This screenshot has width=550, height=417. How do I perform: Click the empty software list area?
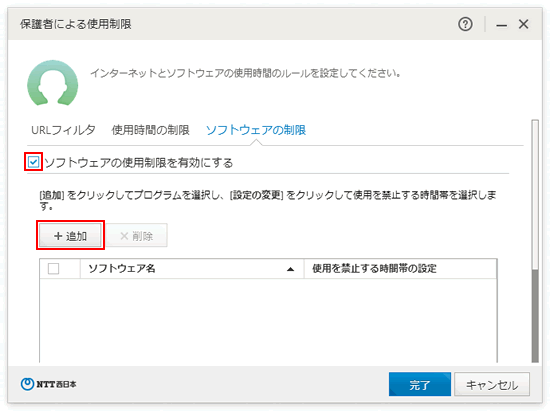click(268, 321)
